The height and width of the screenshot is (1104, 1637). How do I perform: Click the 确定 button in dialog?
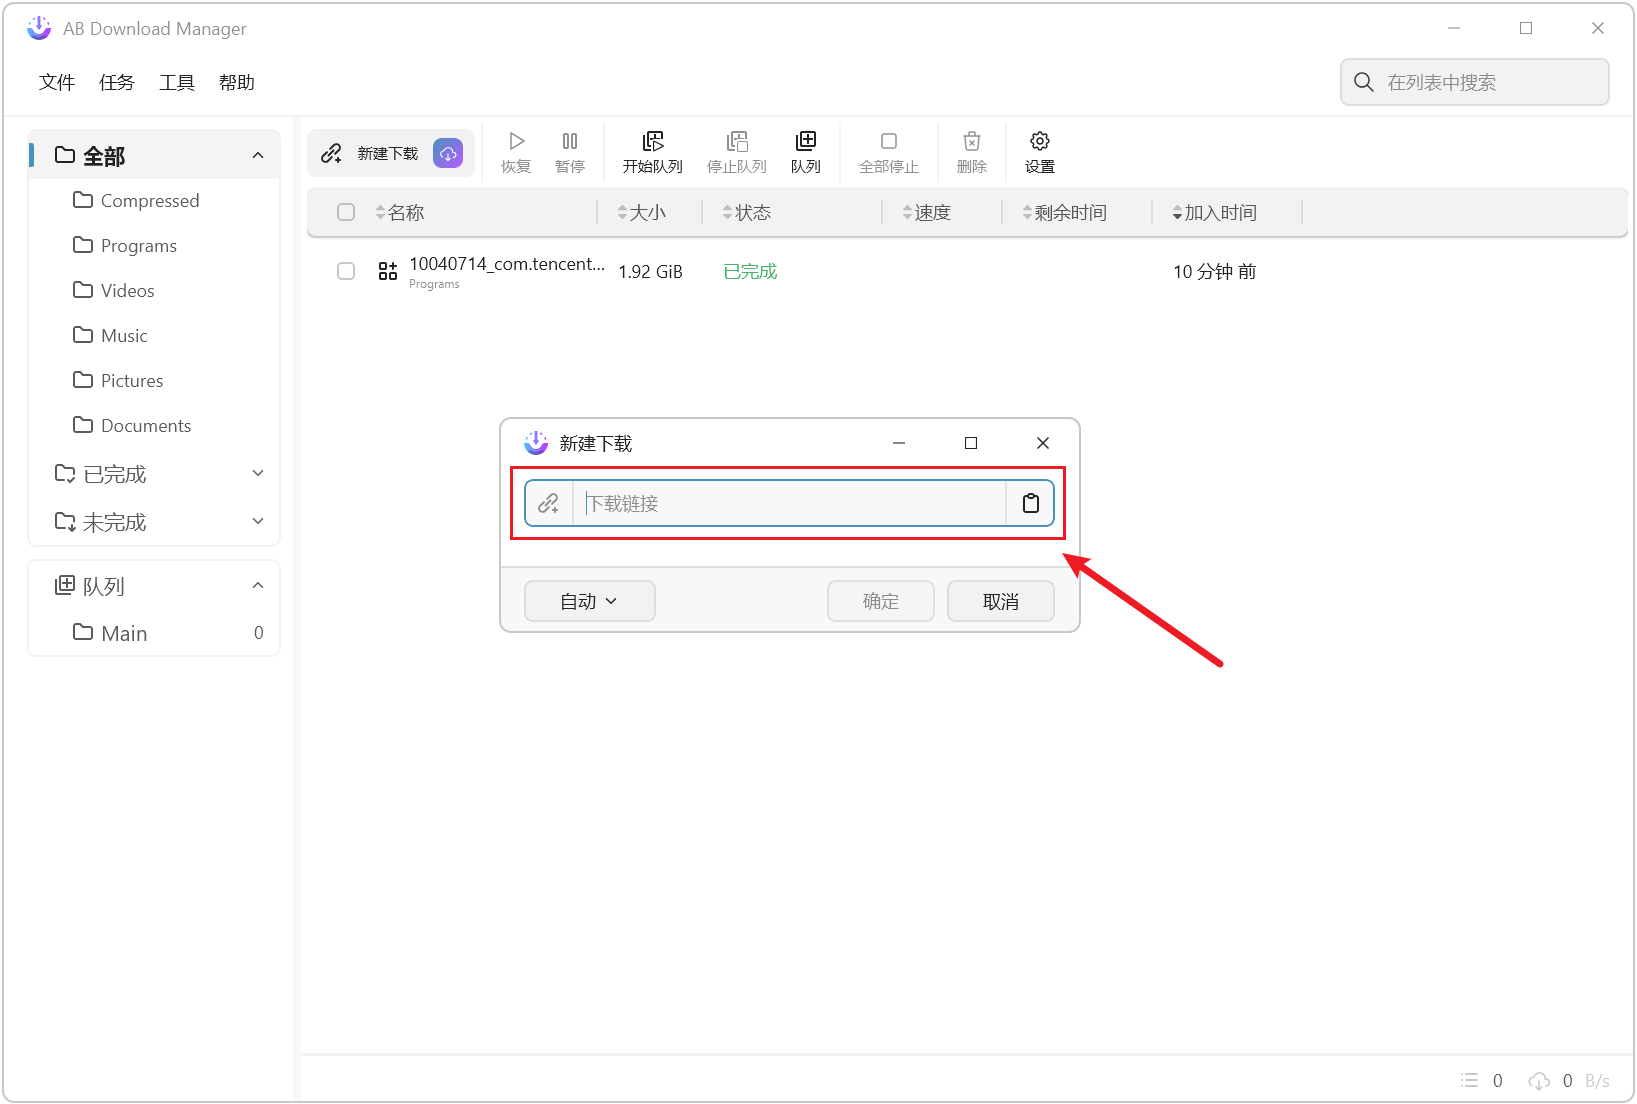point(881,601)
